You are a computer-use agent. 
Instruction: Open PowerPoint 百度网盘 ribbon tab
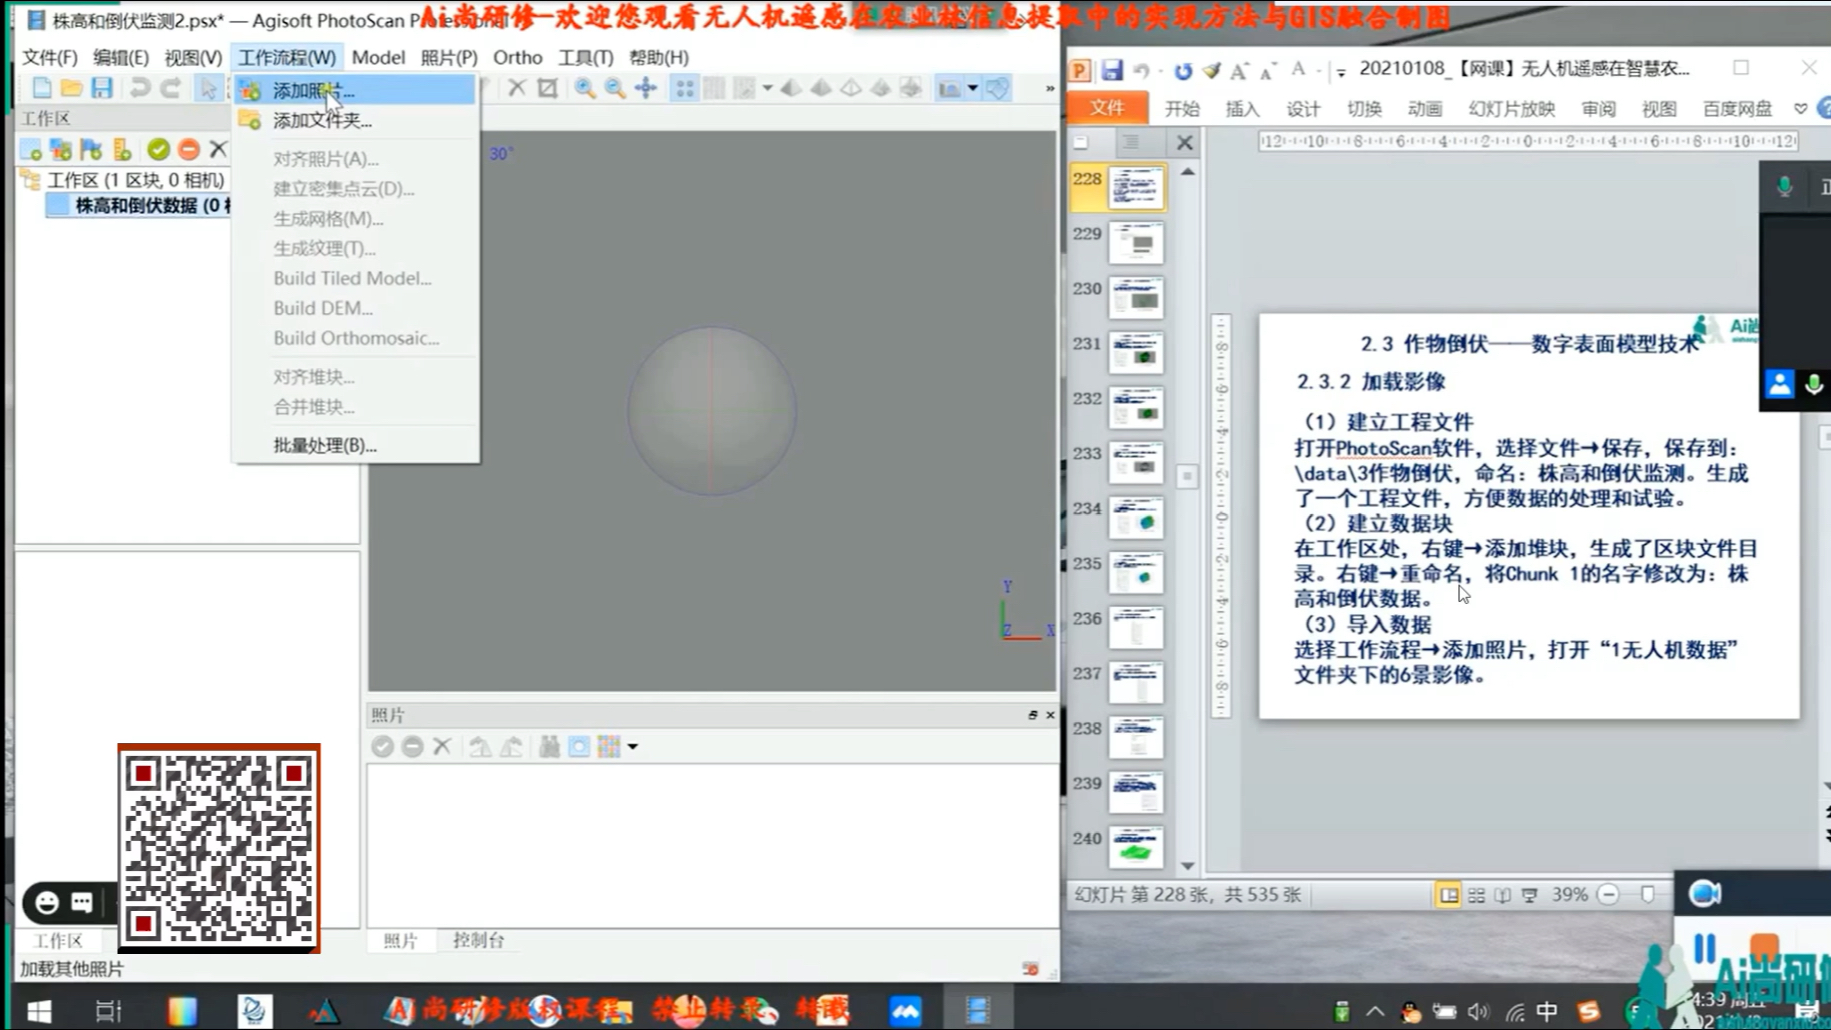[x=1737, y=109]
